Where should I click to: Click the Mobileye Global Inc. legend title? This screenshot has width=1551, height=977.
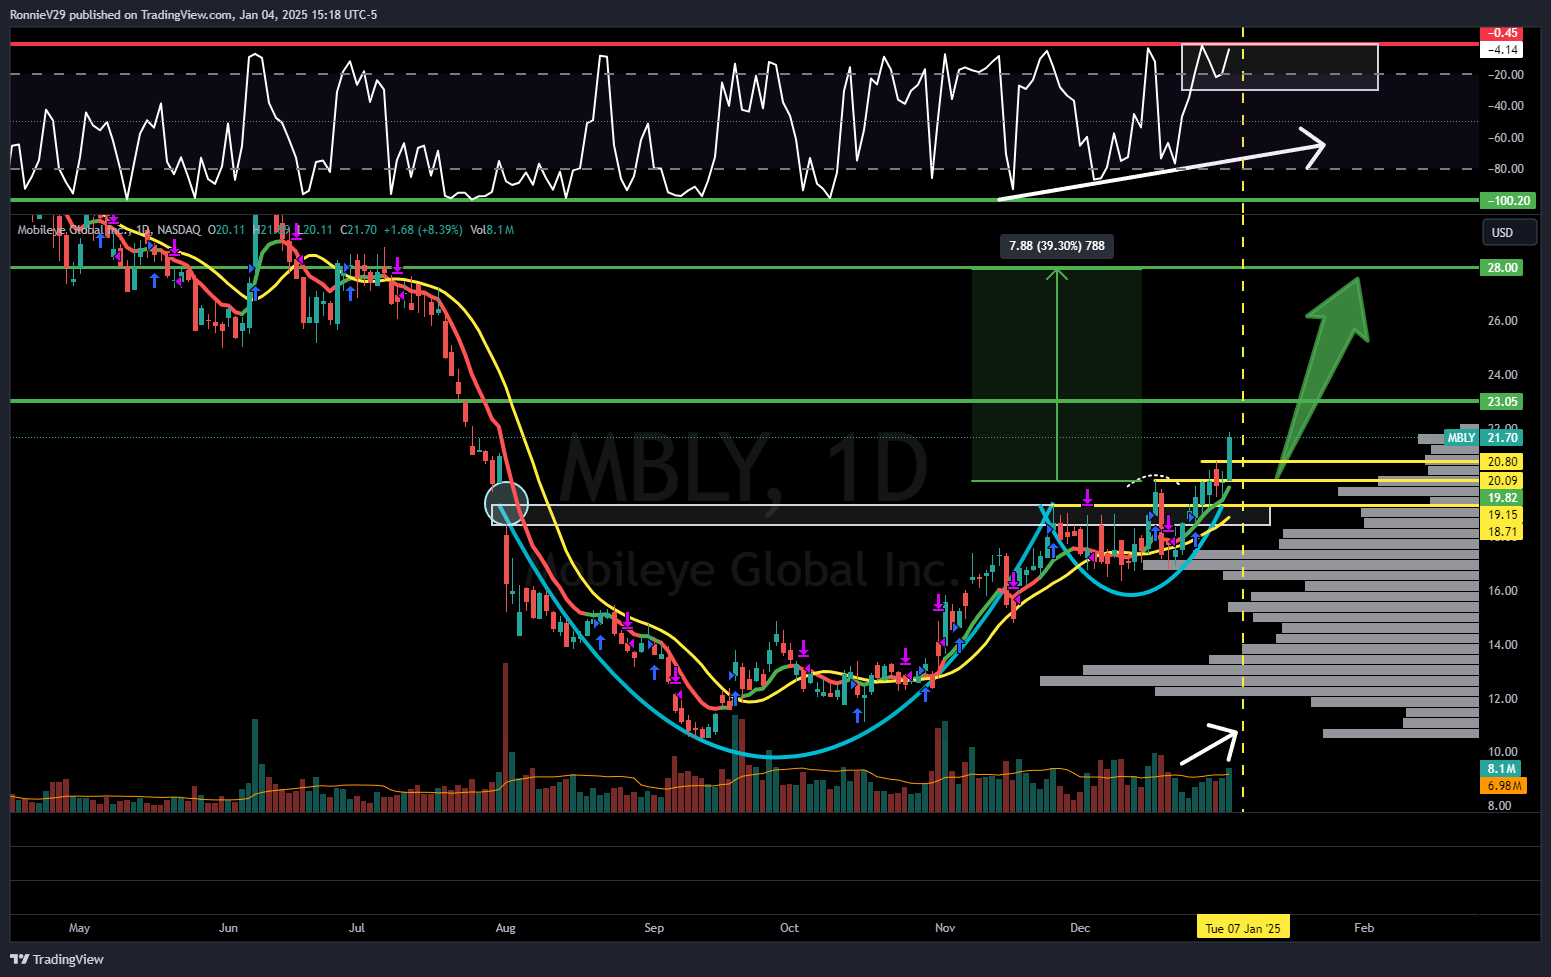pyautogui.click(x=75, y=230)
